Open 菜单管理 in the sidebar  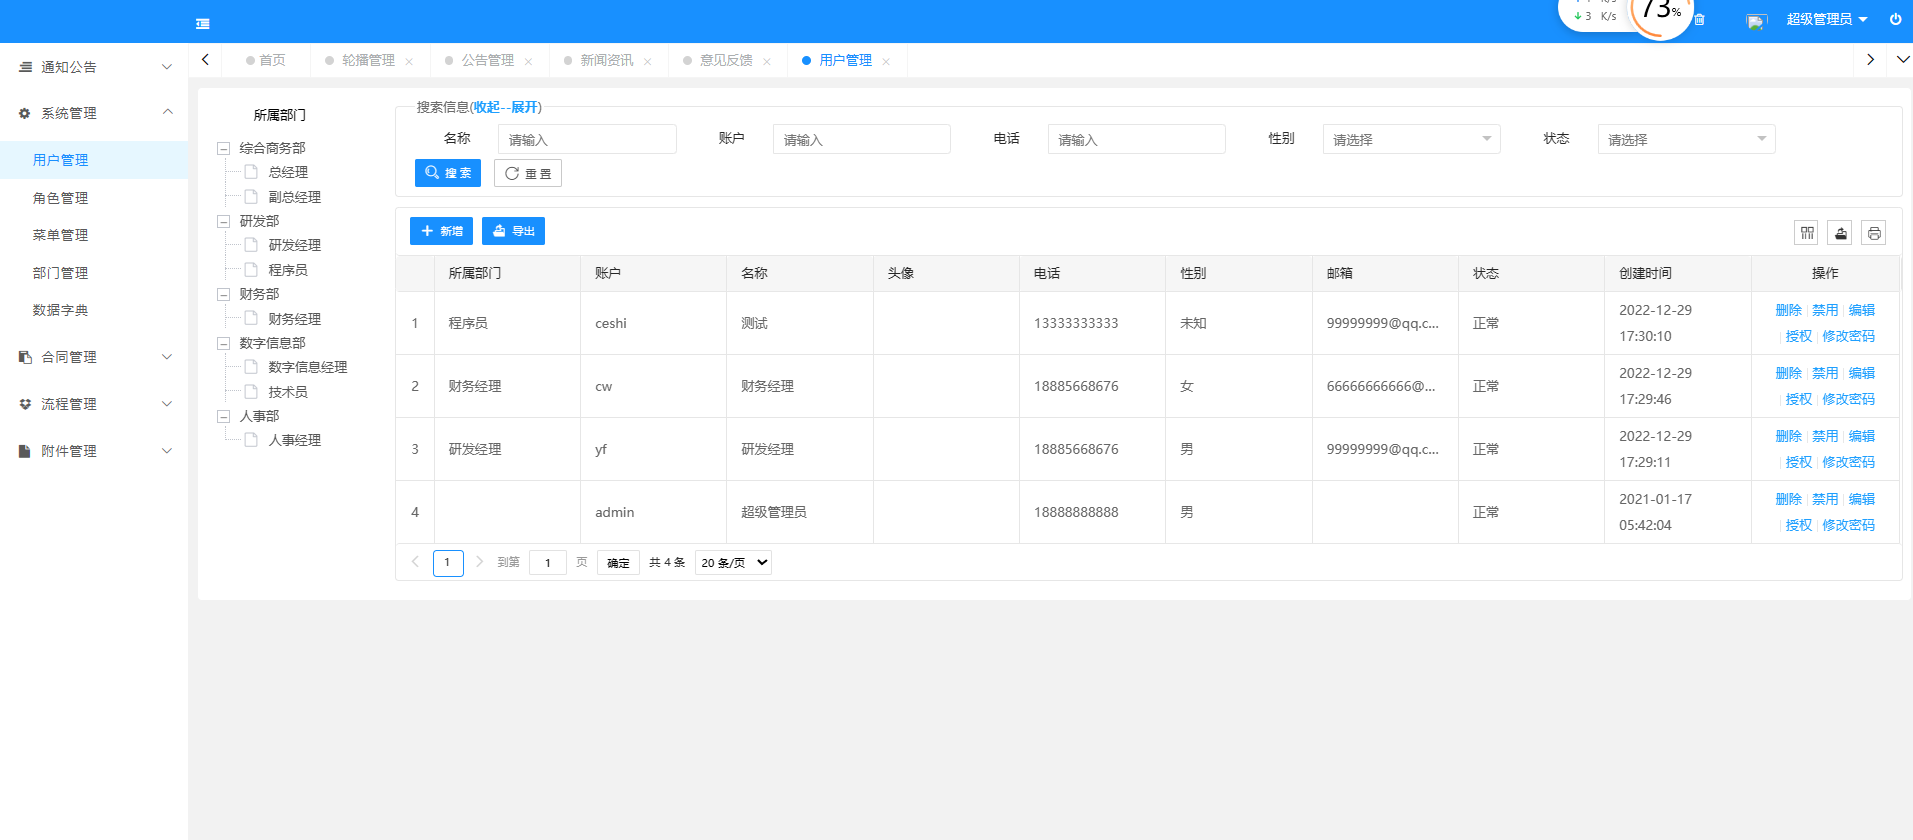(x=94, y=235)
